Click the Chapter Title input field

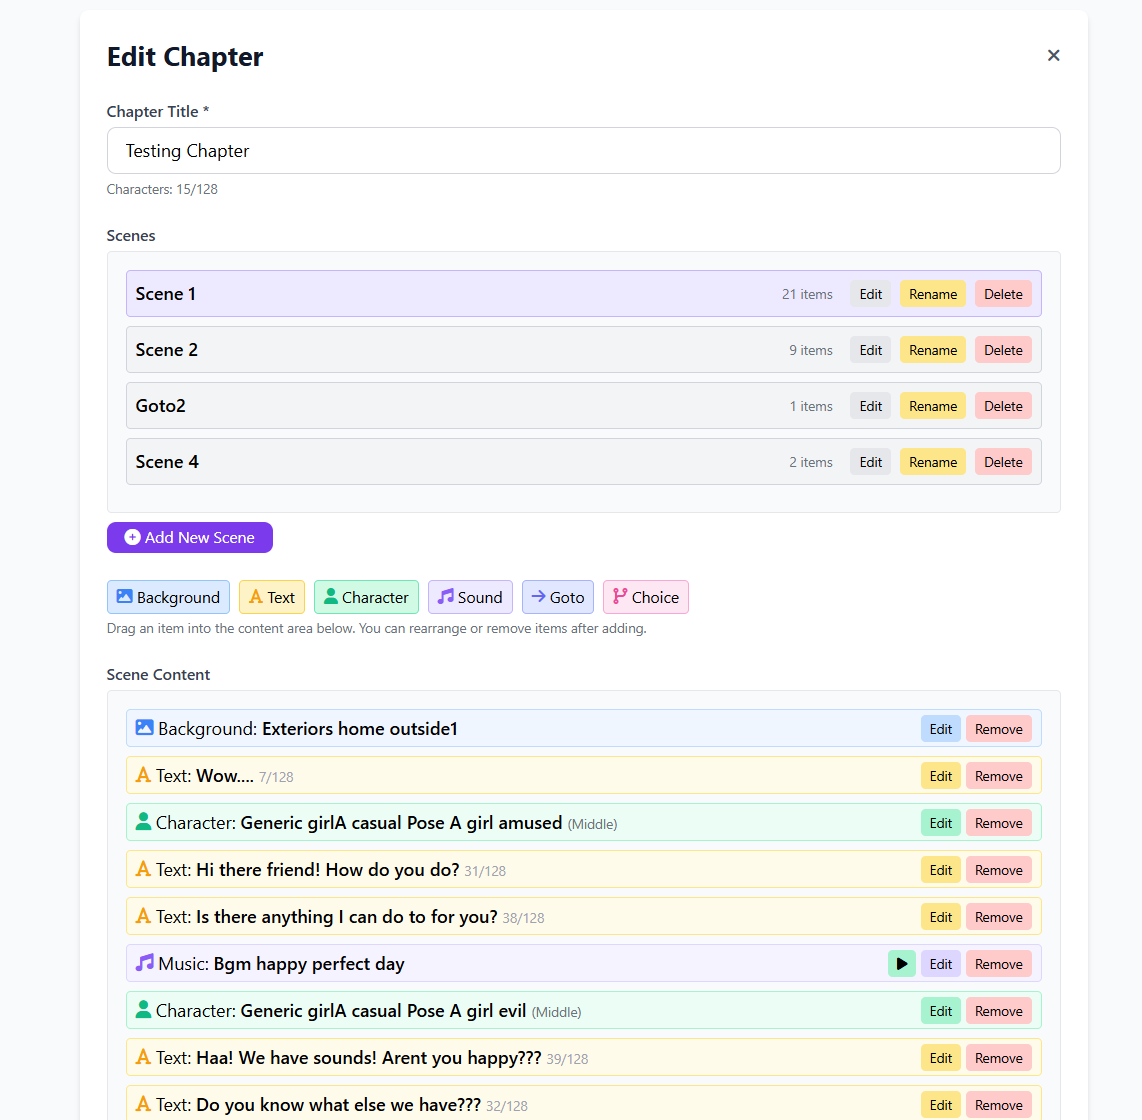[x=583, y=151]
